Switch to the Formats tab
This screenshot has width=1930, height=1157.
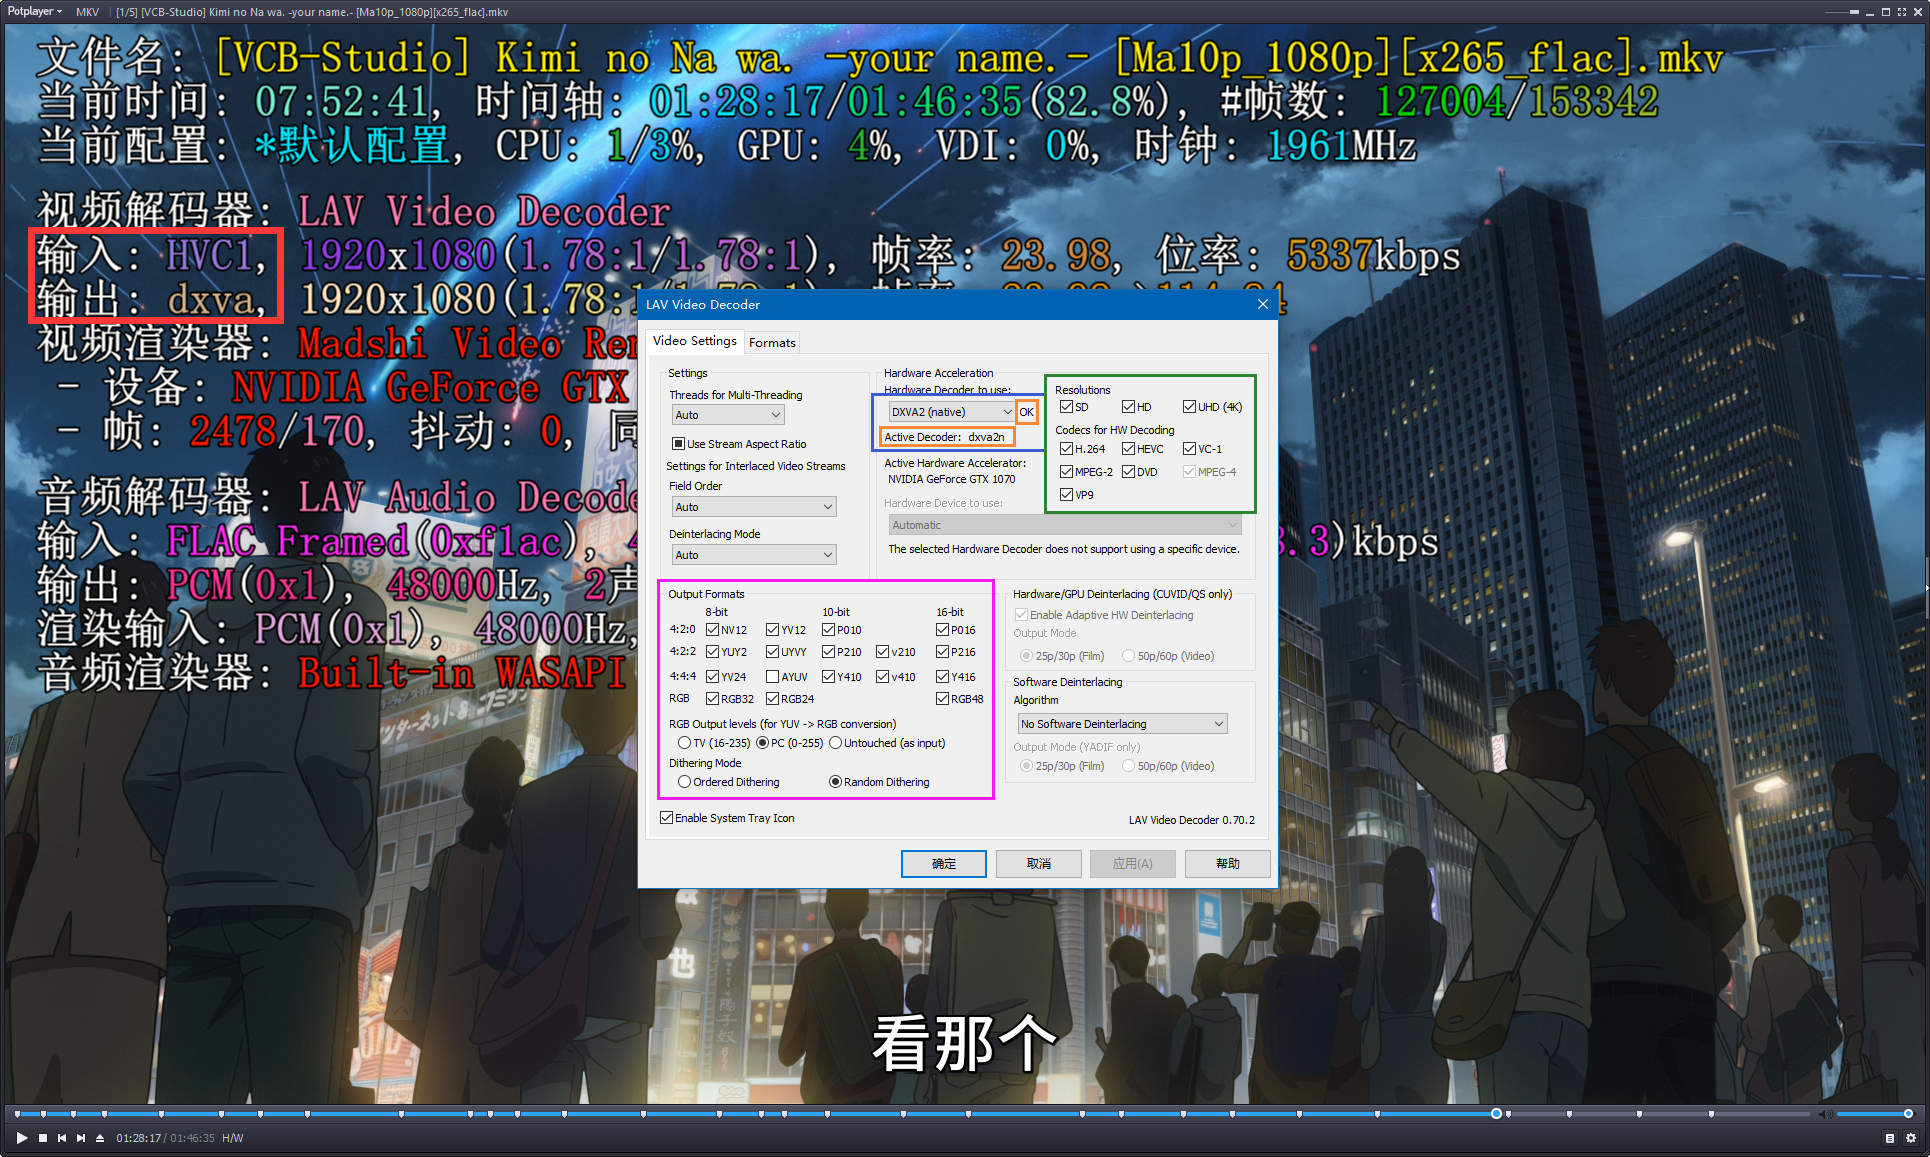coord(772,341)
